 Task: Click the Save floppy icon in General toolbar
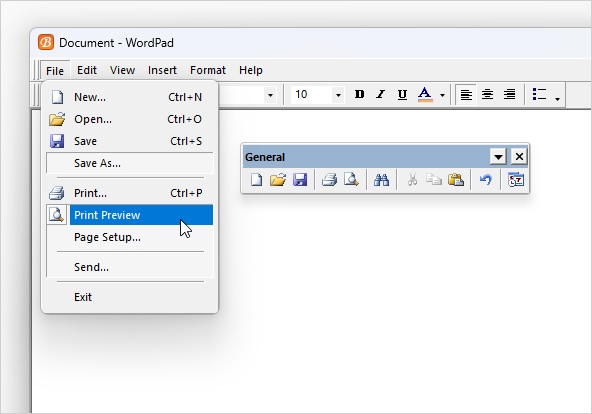[x=300, y=180]
